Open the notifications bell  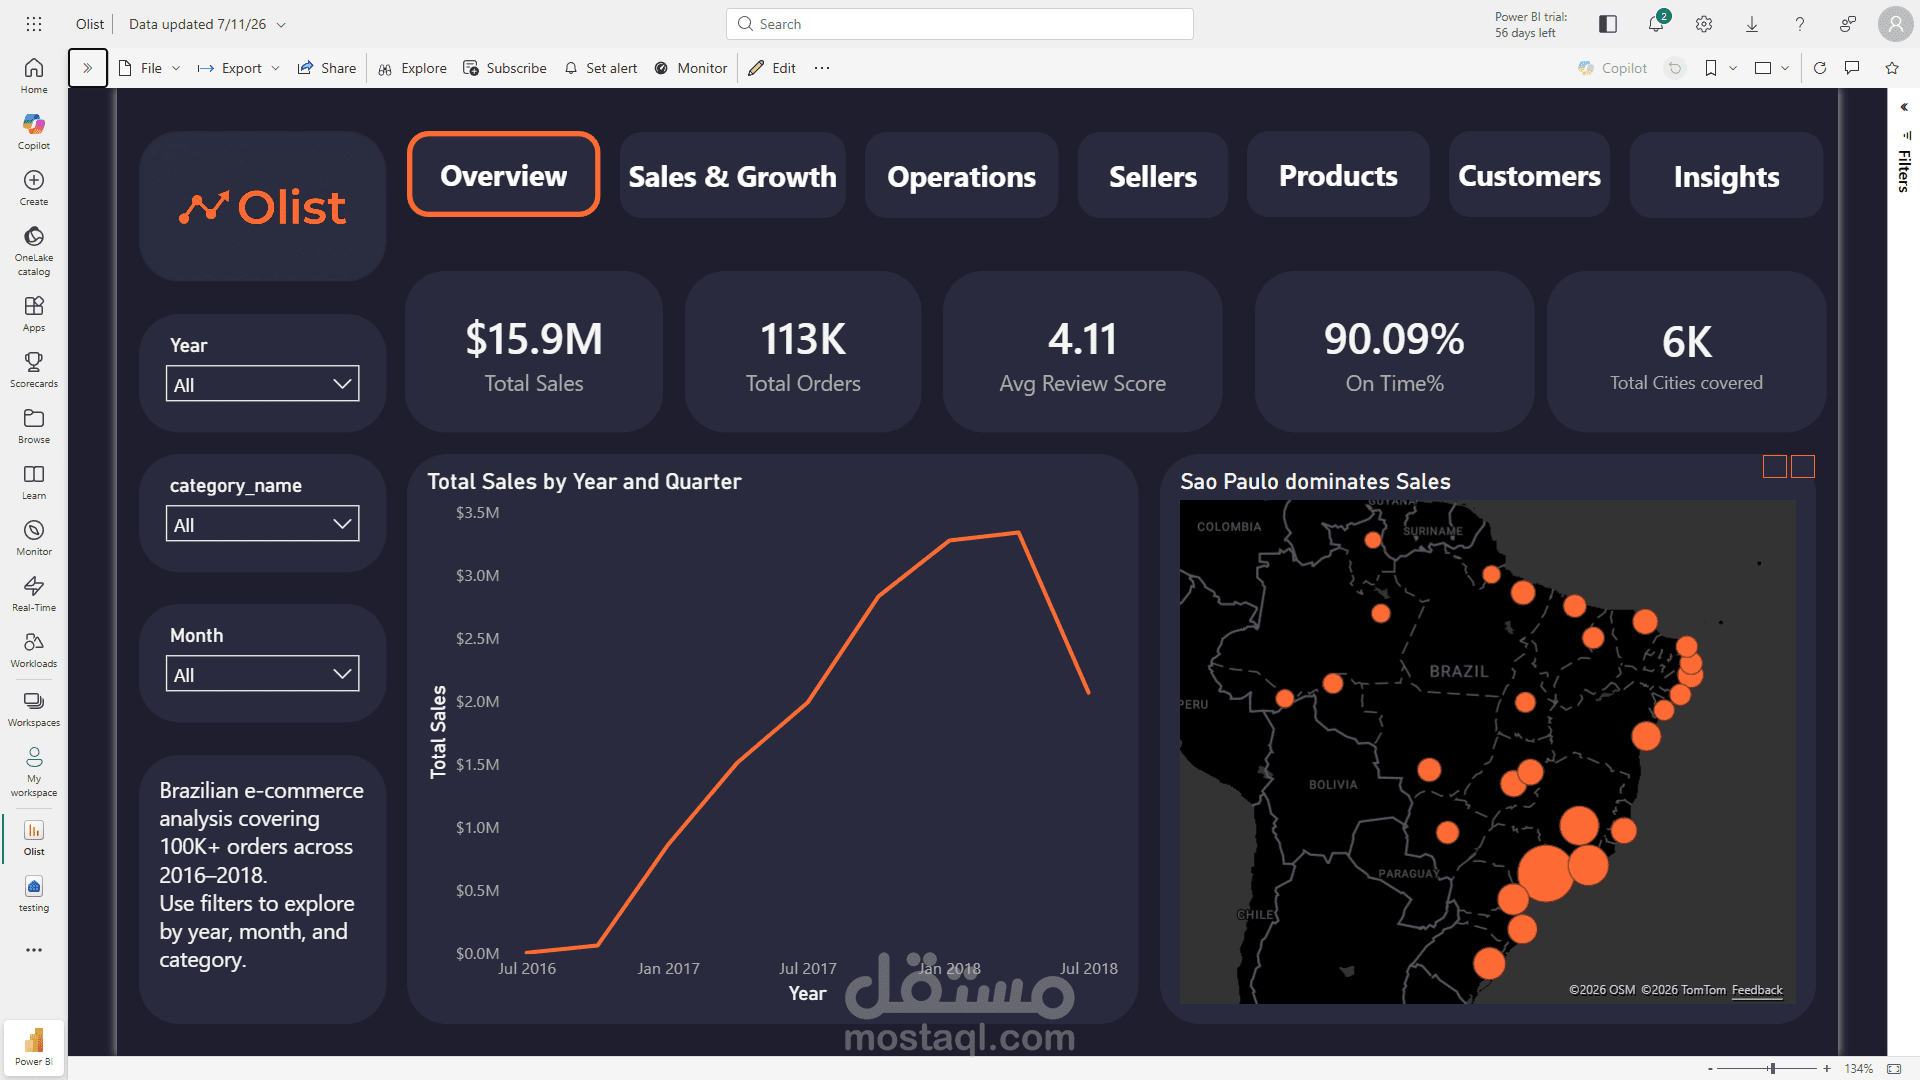(x=1656, y=24)
